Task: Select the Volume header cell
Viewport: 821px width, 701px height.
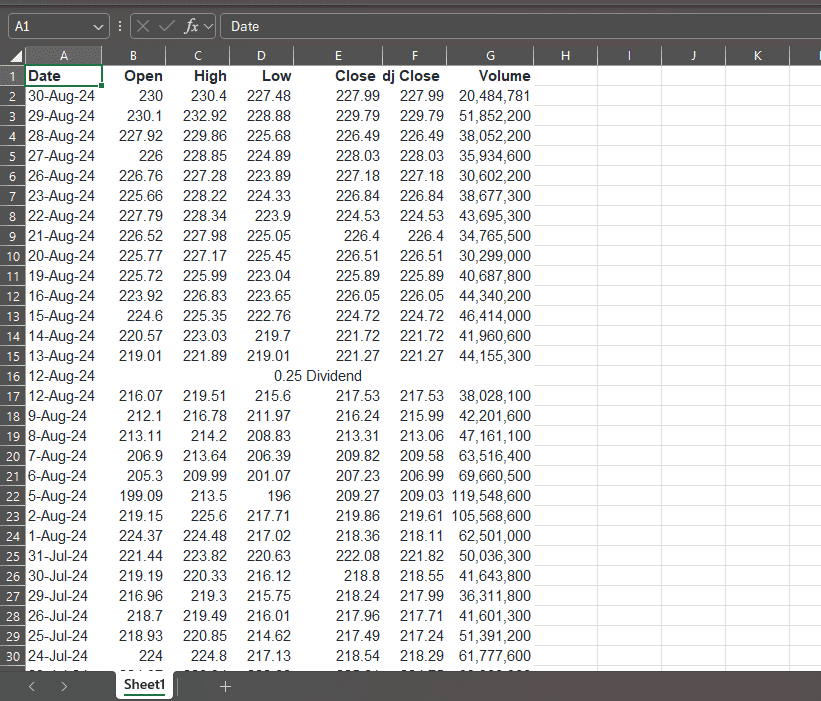Action: pyautogui.click(x=490, y=76)
